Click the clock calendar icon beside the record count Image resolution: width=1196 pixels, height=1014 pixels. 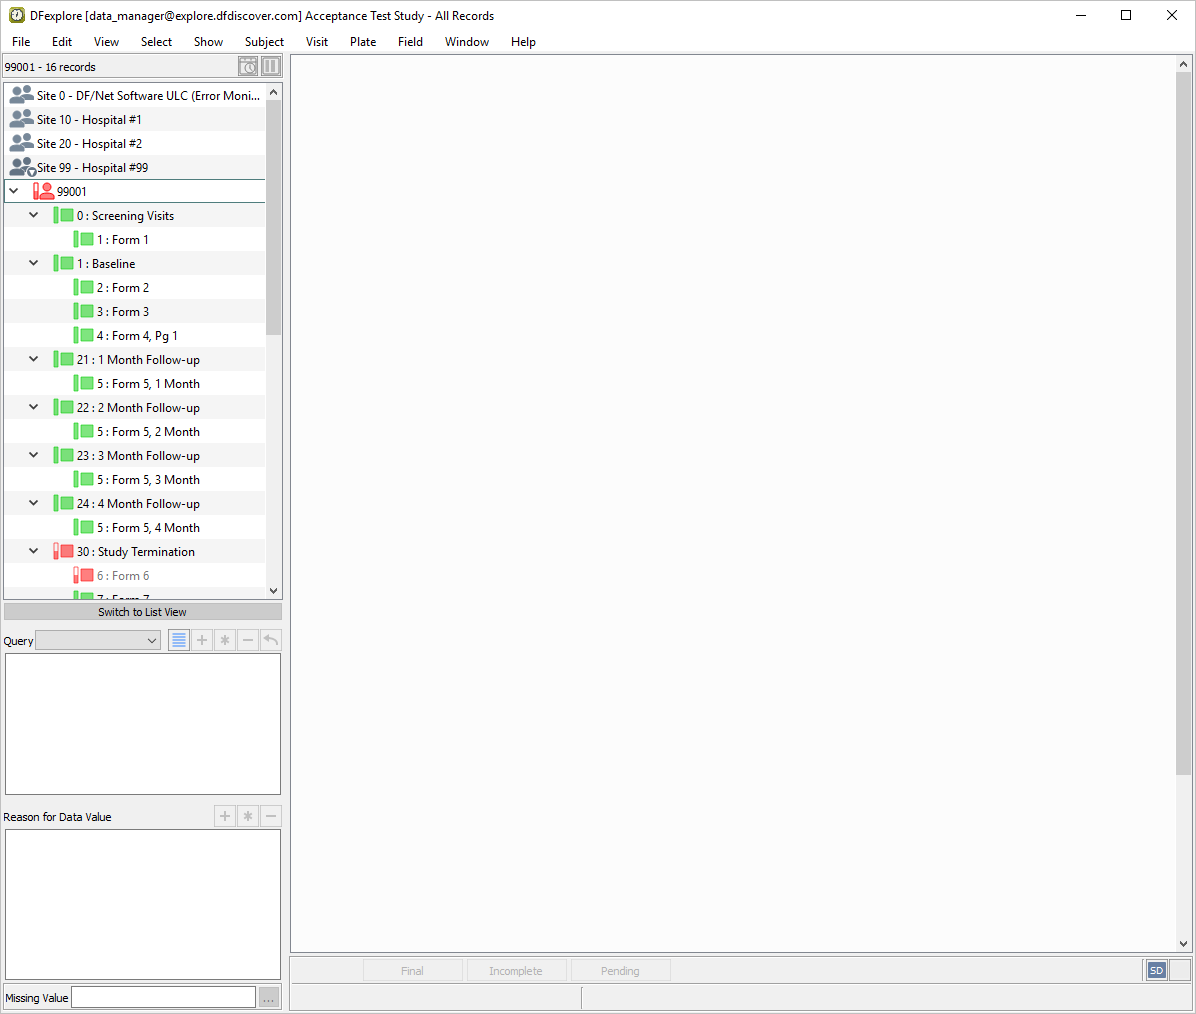(248, 67)
